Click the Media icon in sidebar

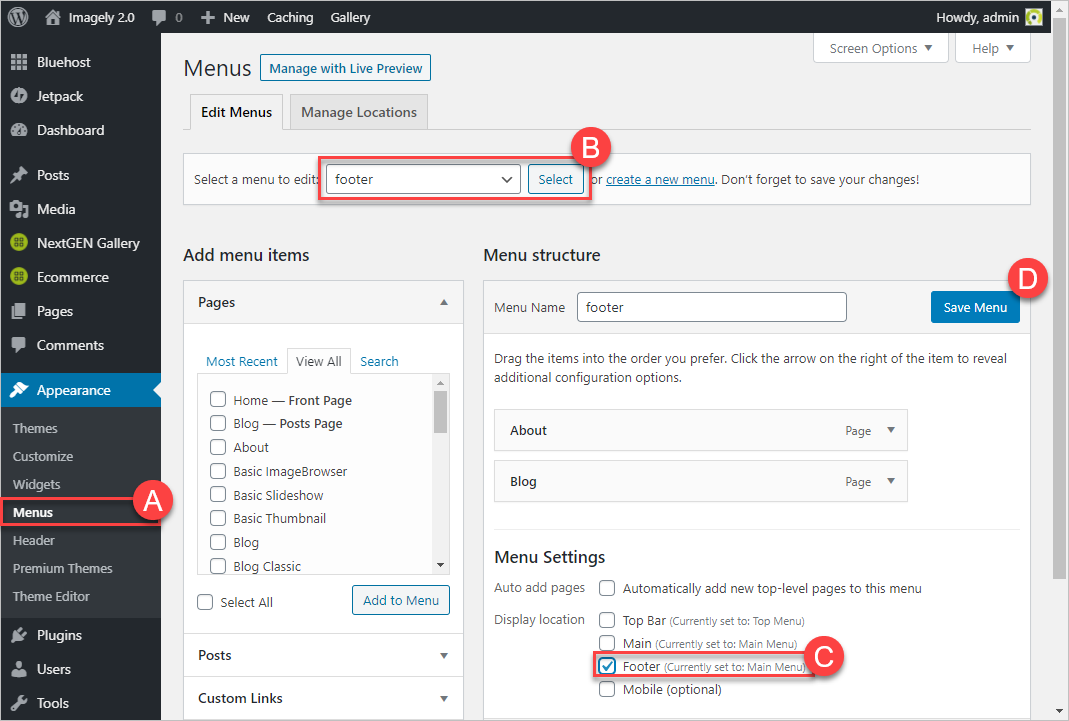click(19, 209)
